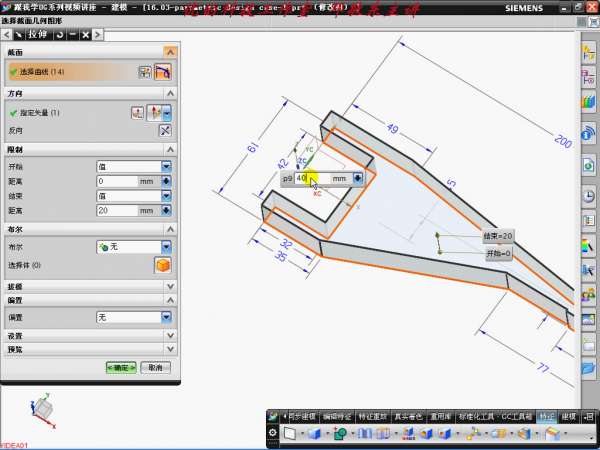Click the settings gear icon in bottom toolbar
Screen dimensions: 600x450
coord(272,433)
